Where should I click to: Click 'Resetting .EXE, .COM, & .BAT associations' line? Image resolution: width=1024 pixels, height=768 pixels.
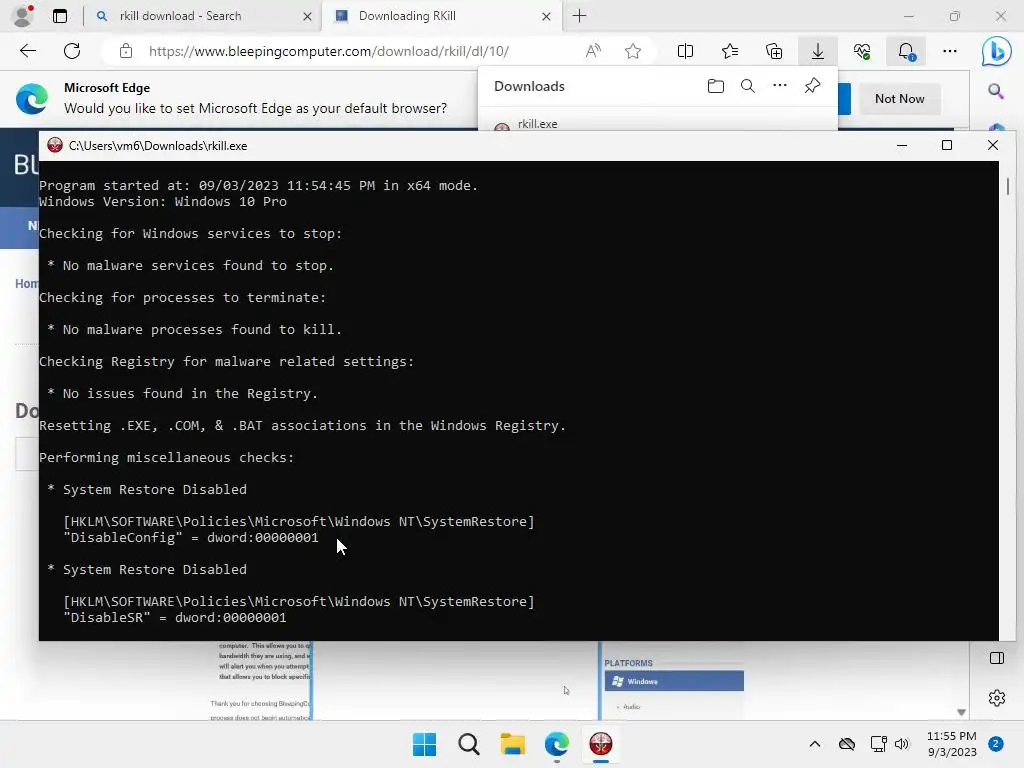coord(302,425)
